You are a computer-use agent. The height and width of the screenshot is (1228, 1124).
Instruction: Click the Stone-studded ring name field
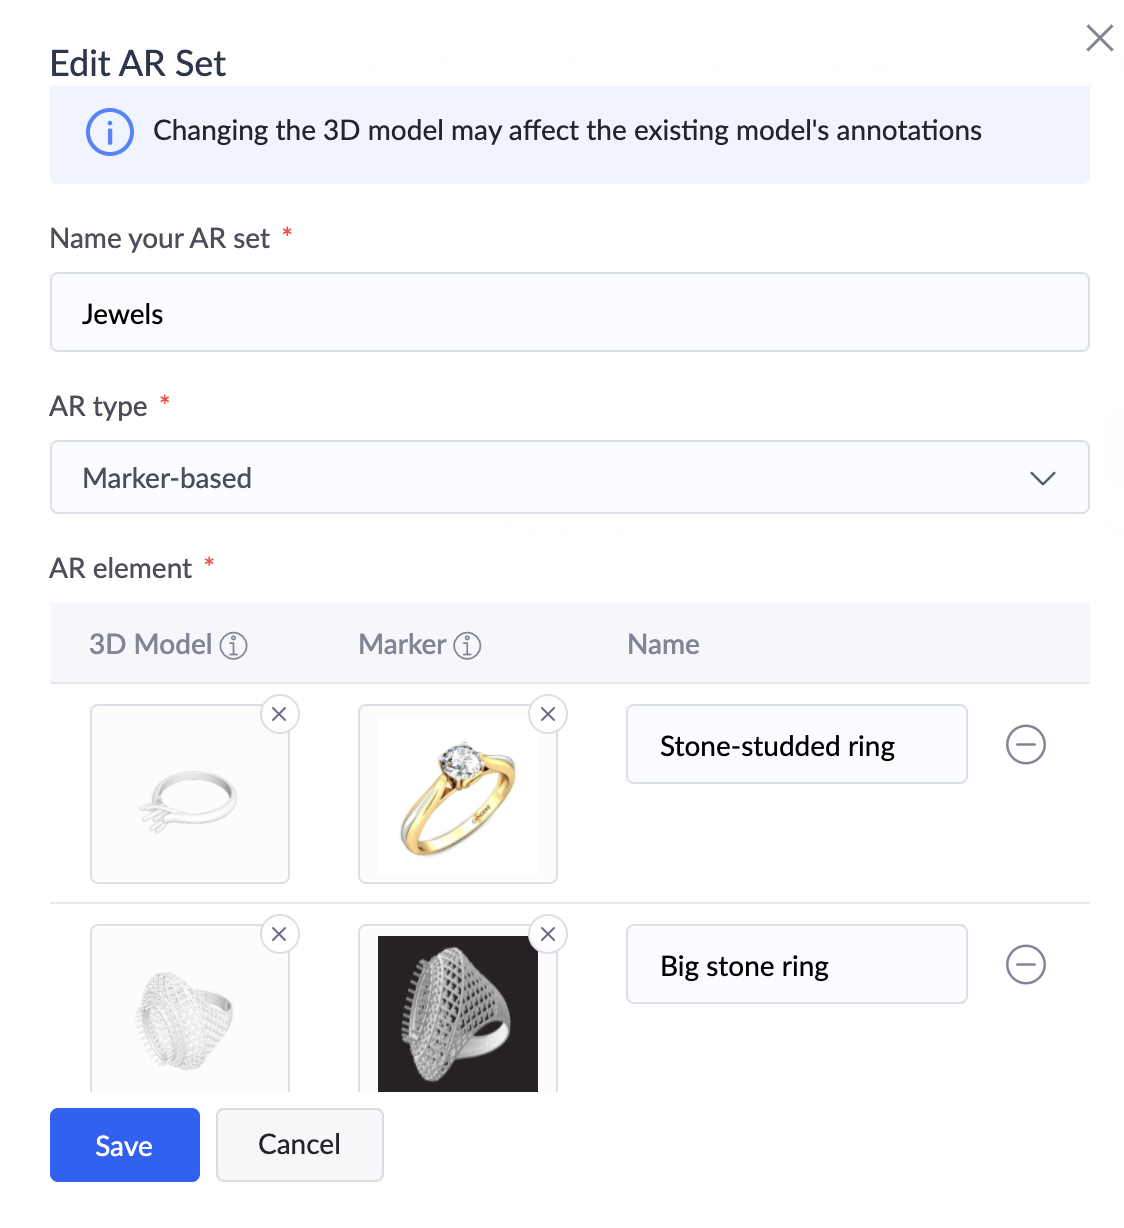point(797,744)
